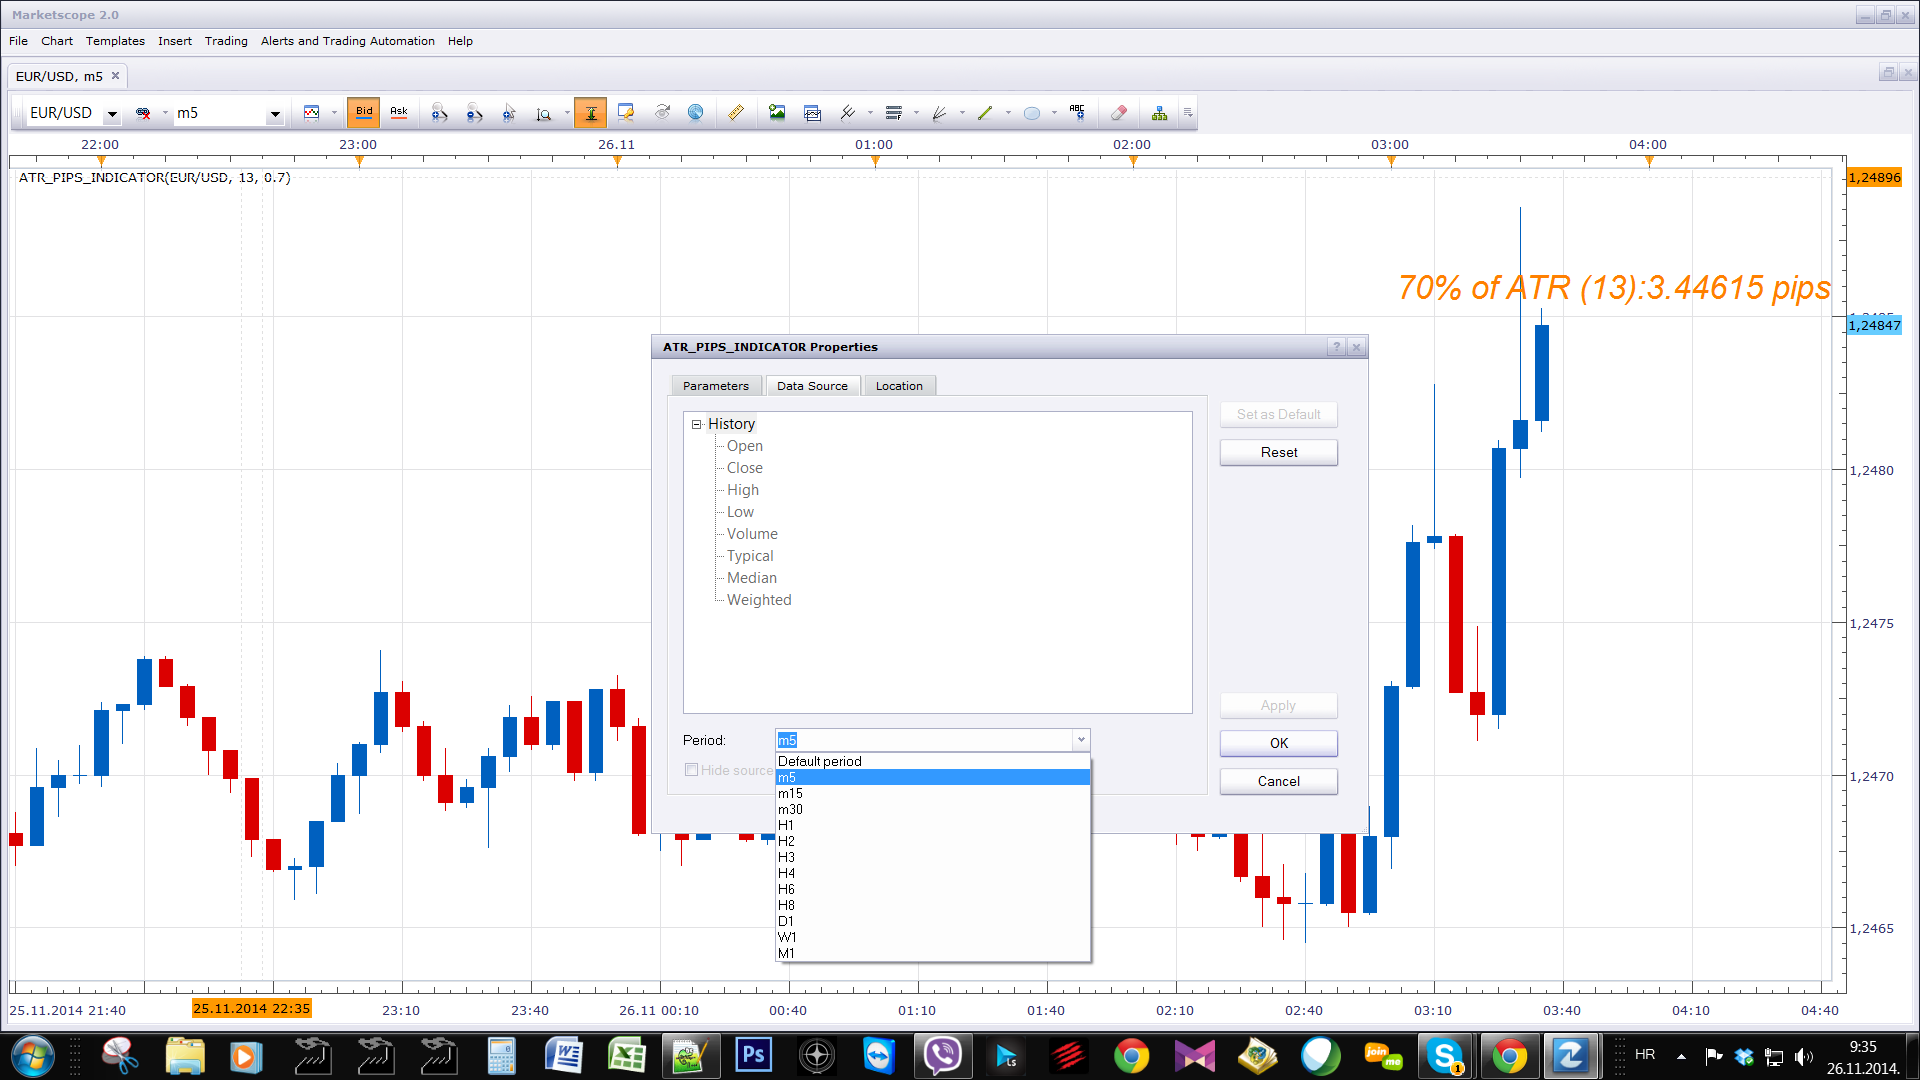Click the Period combo box arrow
The height and width of the screenshot is (1080, 1920).
[x=1081, y=740]
